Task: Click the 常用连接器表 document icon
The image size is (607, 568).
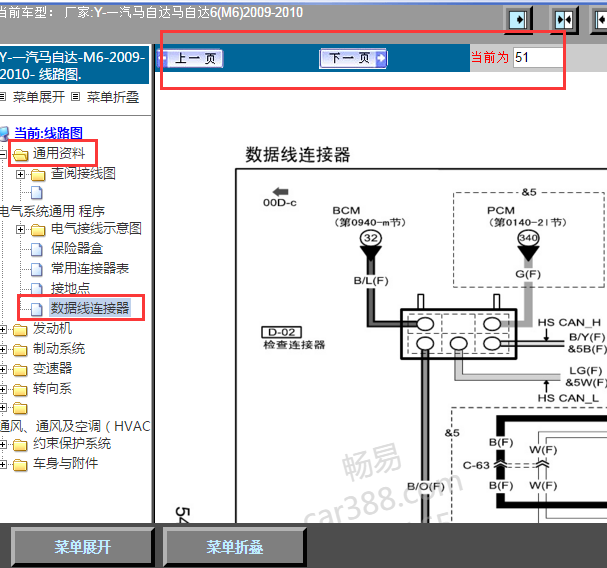Action: [x=37, y=269]
